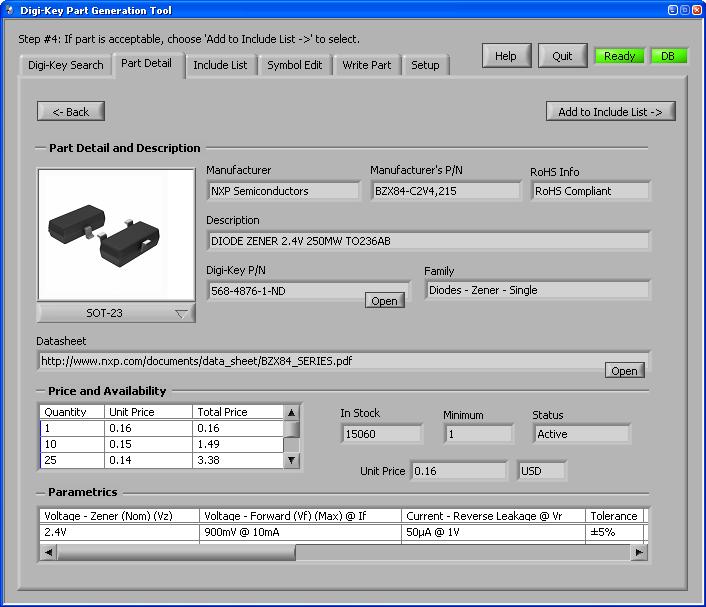Maximize the Digi-Key Part Generation Tool window
The width and height of the screenshot is (706, 607).
684,10
